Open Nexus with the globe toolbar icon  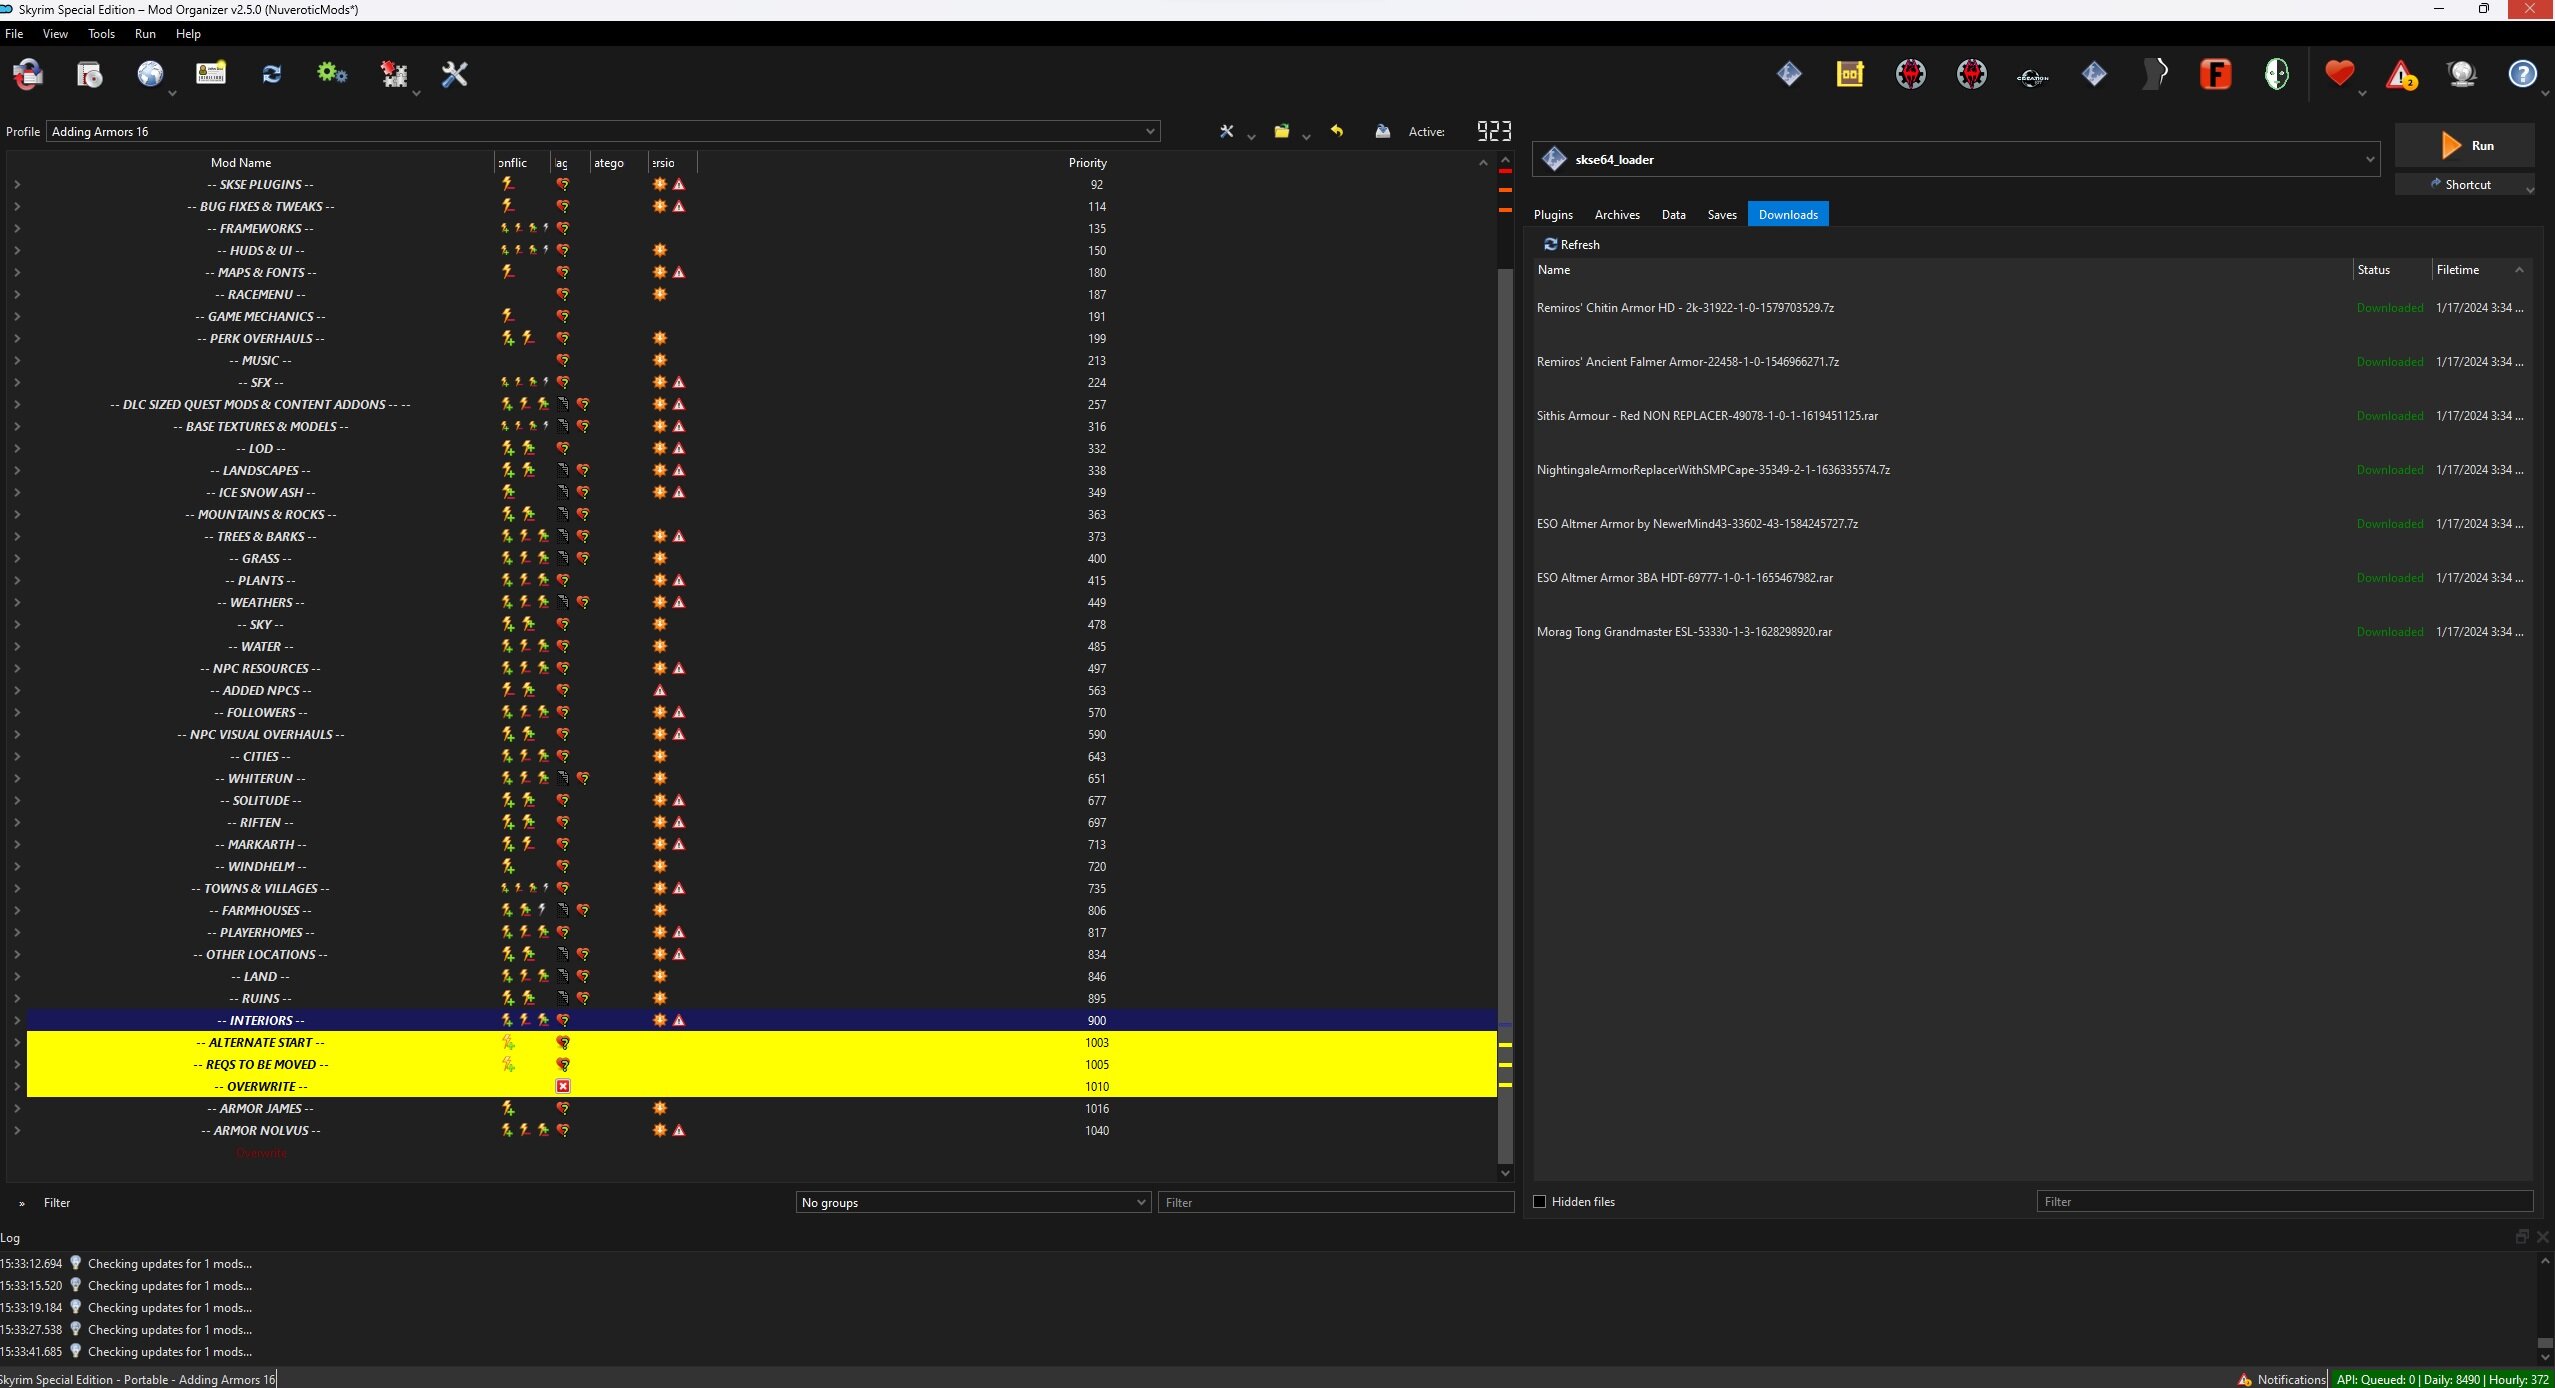(x=150, y=74)
